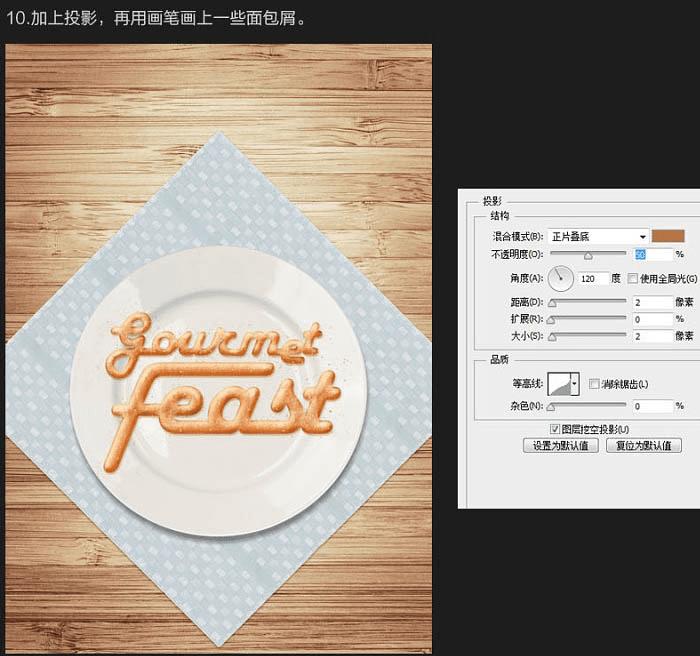
Task: Expand the contour picker dropdown arrow
Action: pos(575,384)
